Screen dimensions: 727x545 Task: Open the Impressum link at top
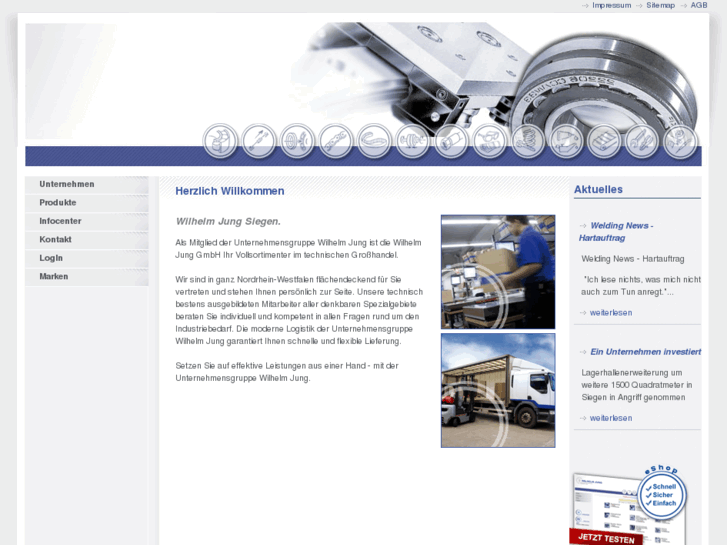[x=612, y=6]
